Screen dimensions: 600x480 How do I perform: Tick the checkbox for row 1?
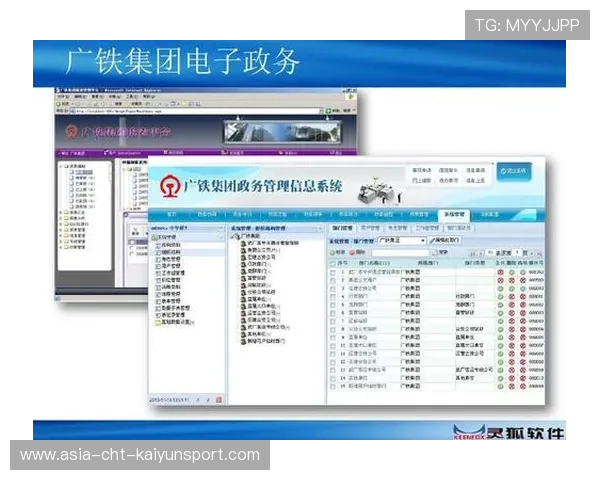(333, 272)
